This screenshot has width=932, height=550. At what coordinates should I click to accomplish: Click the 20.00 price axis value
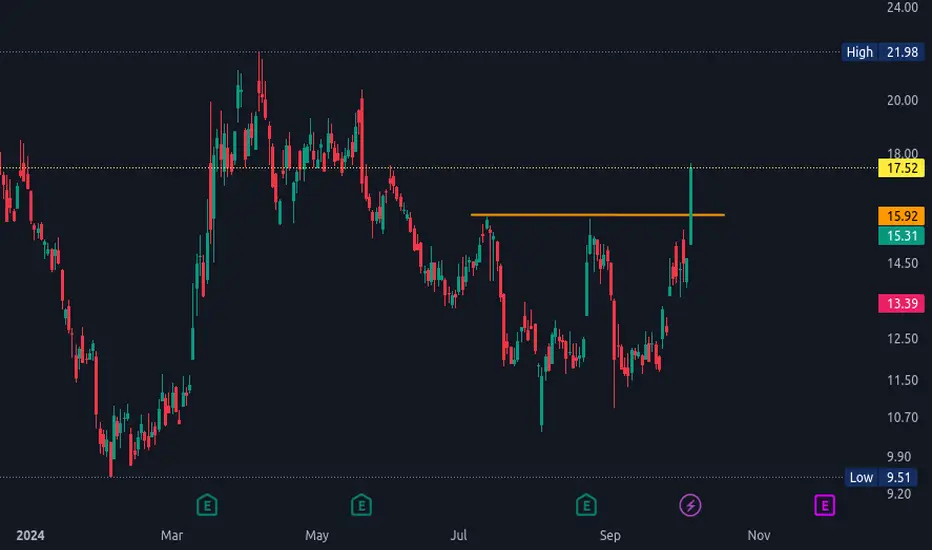[902, 100]
